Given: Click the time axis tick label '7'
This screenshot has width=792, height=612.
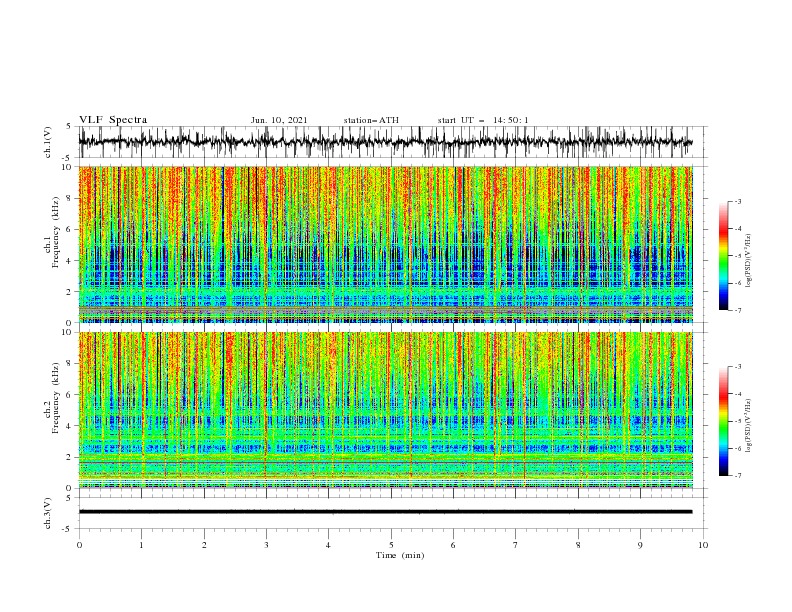Looking at the screenshot, I should pyautogui.click(x=516, y=545).
